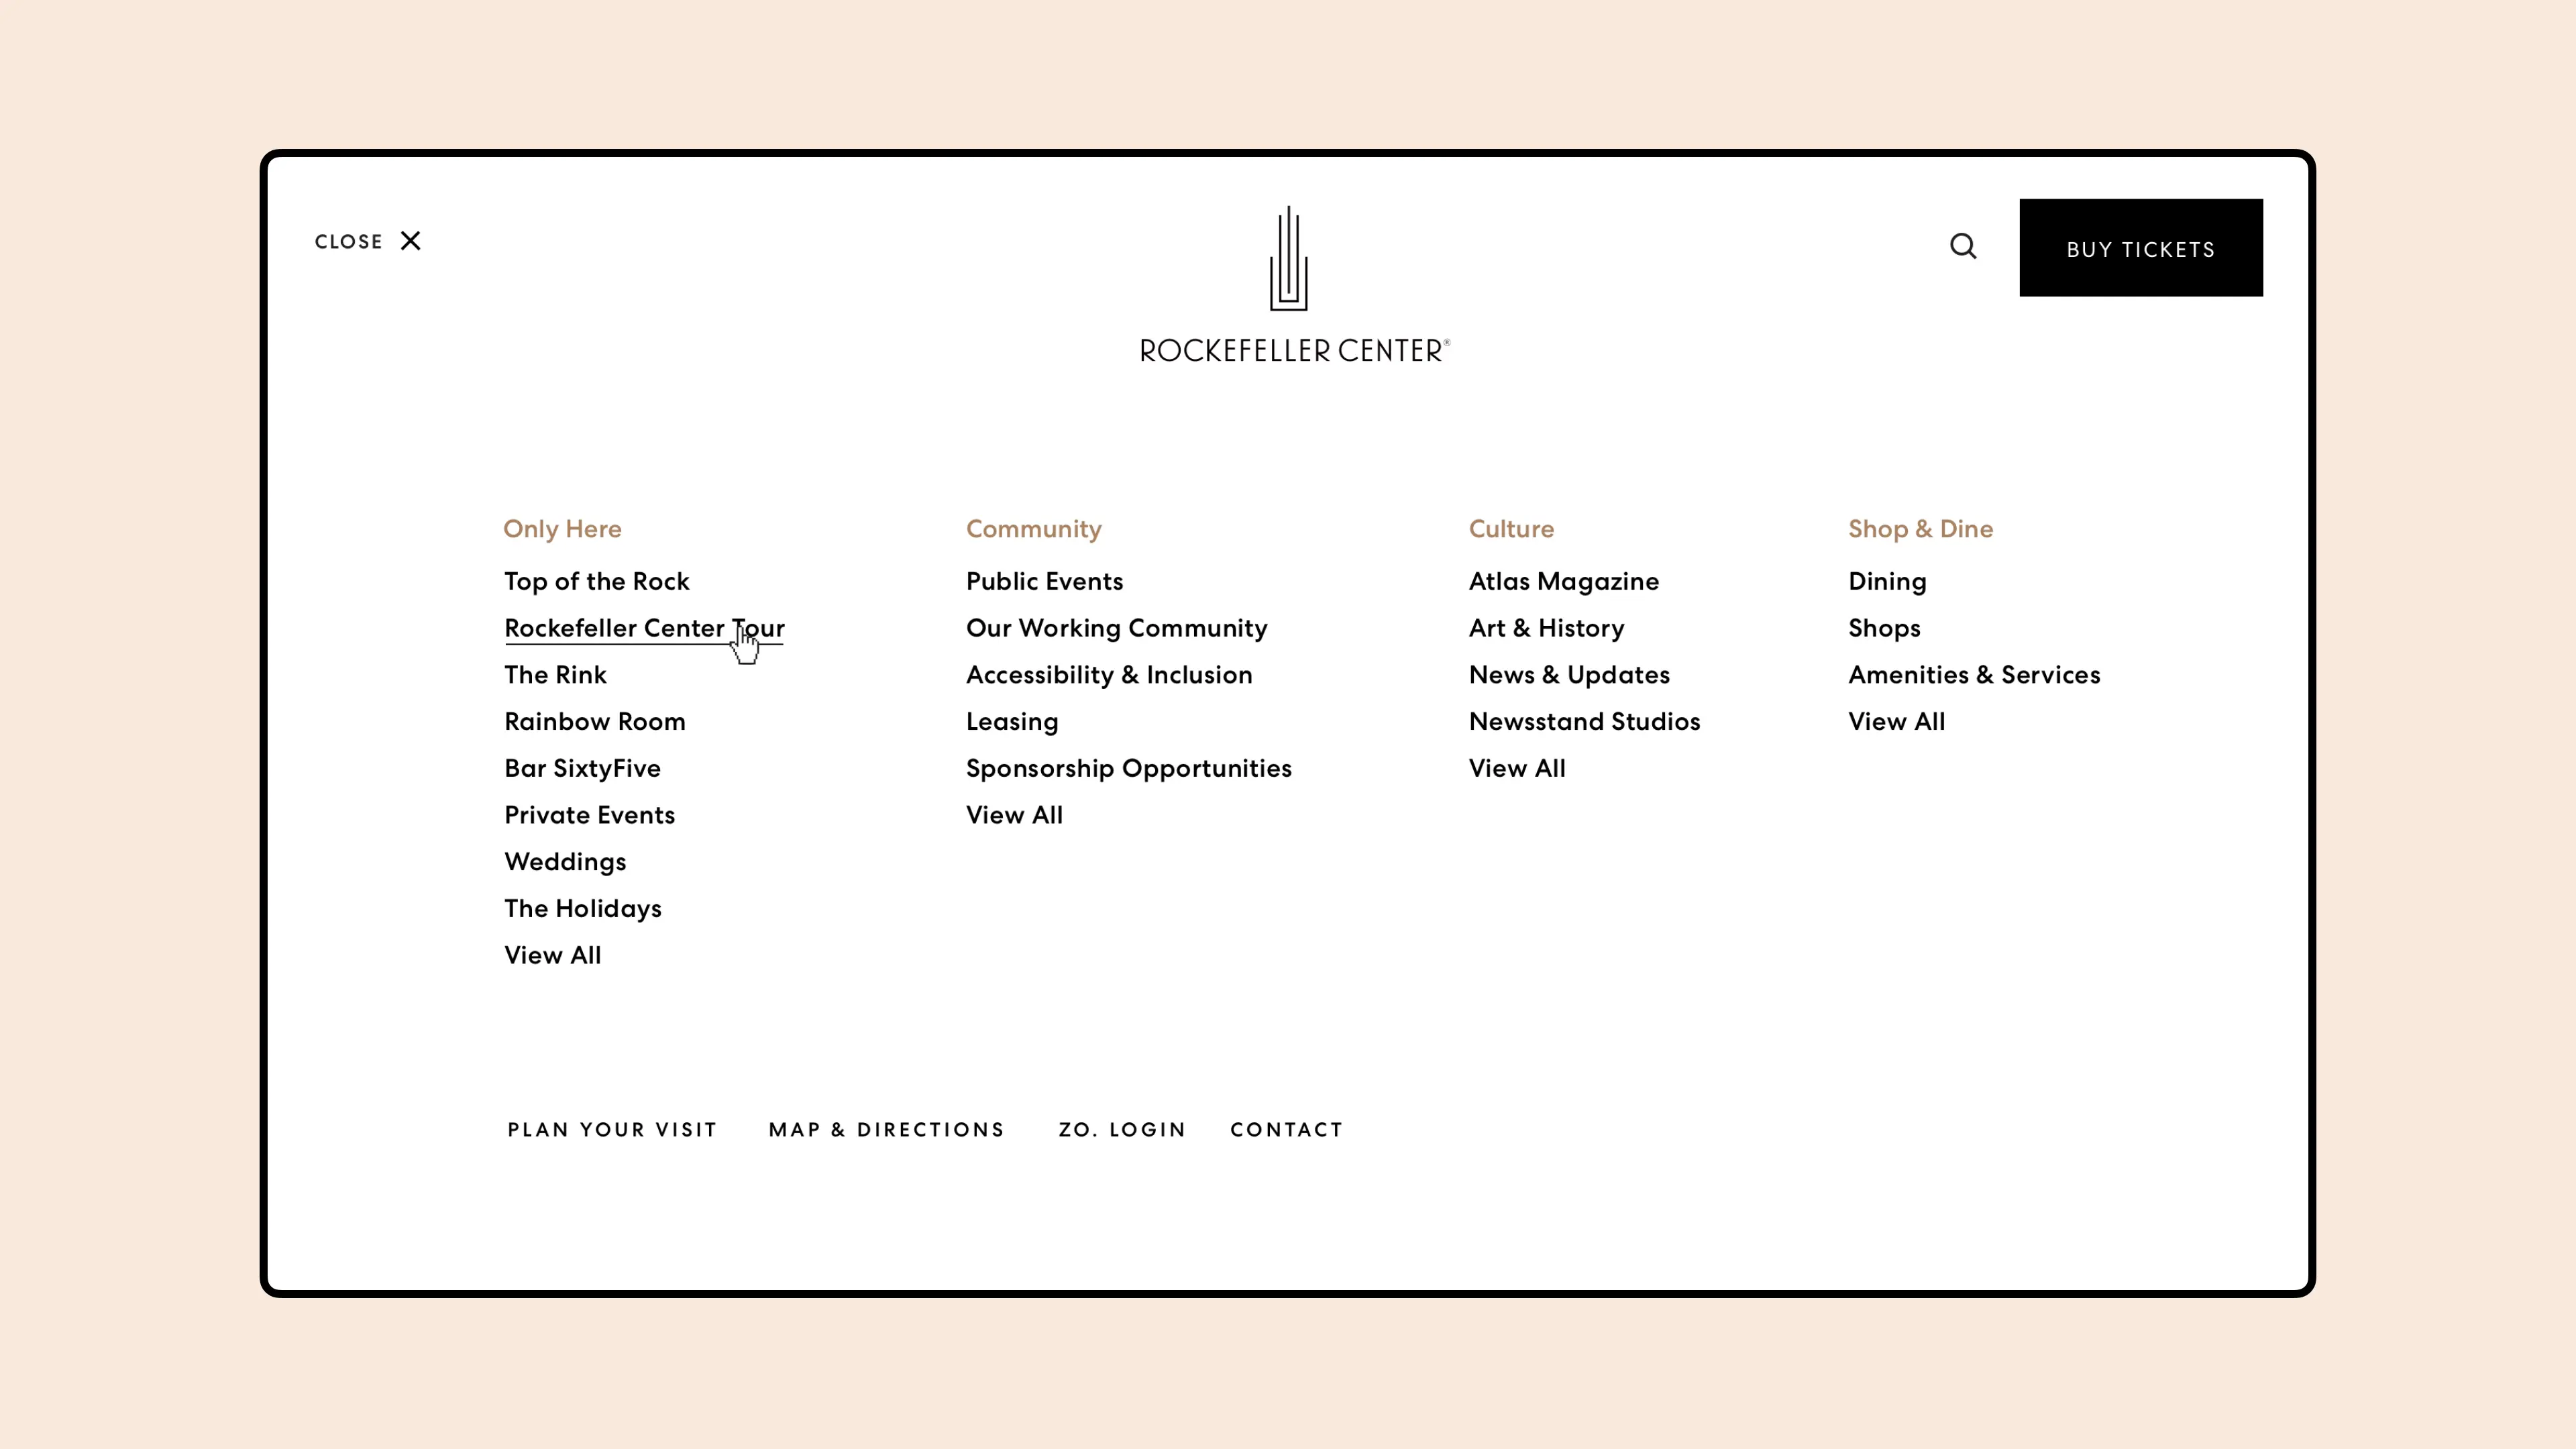Open Rockefeller Center Tour page

[x=643, y=628]
